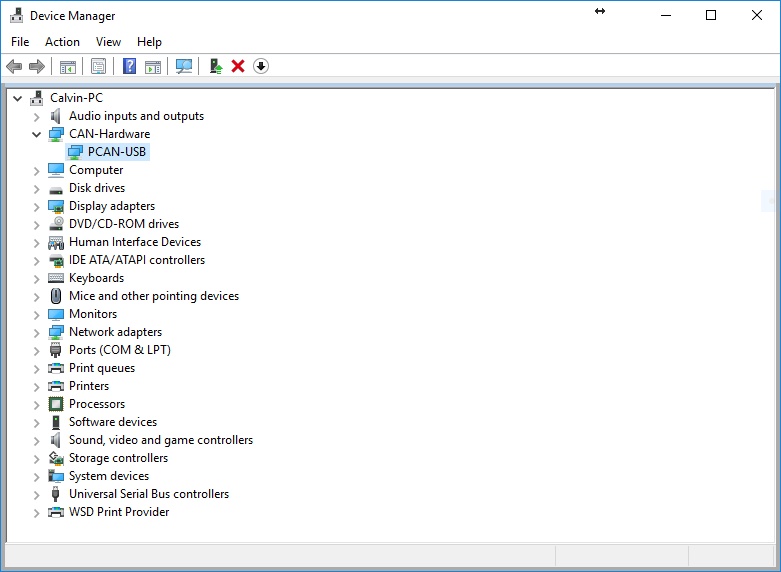The image size is (781, 572).
Task: Expand Human Interface Devices chevron
Action: pyautogui.click(x=36, y=243)
